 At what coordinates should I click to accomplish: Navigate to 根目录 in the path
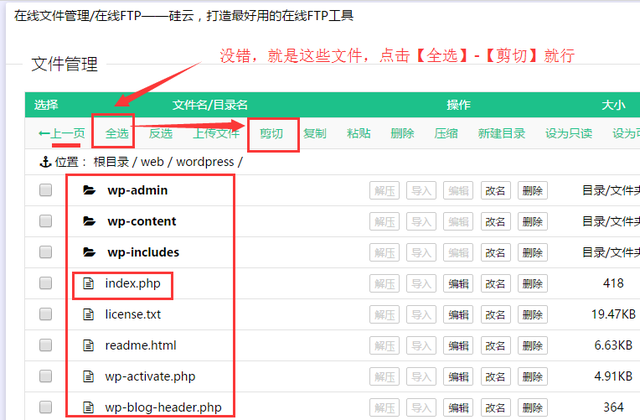click(x=111, y=162)
